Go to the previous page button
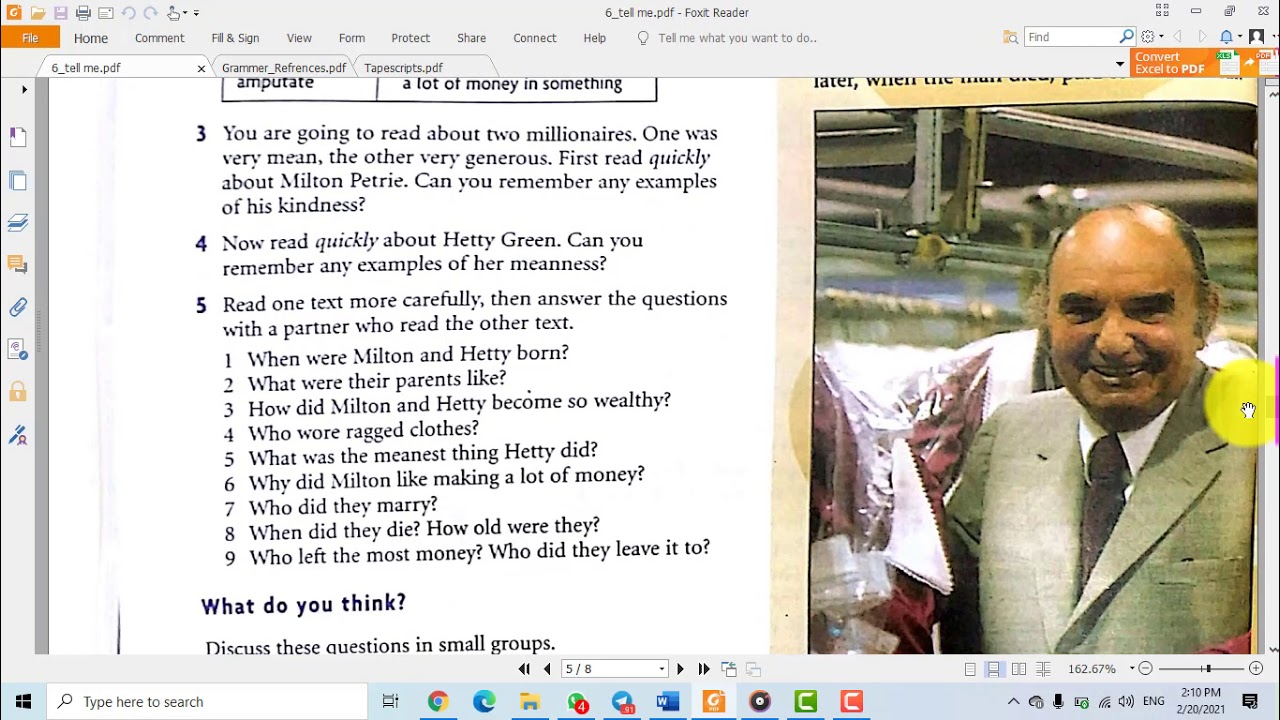This screenshot has width=1280, height=720. point(547,669)
